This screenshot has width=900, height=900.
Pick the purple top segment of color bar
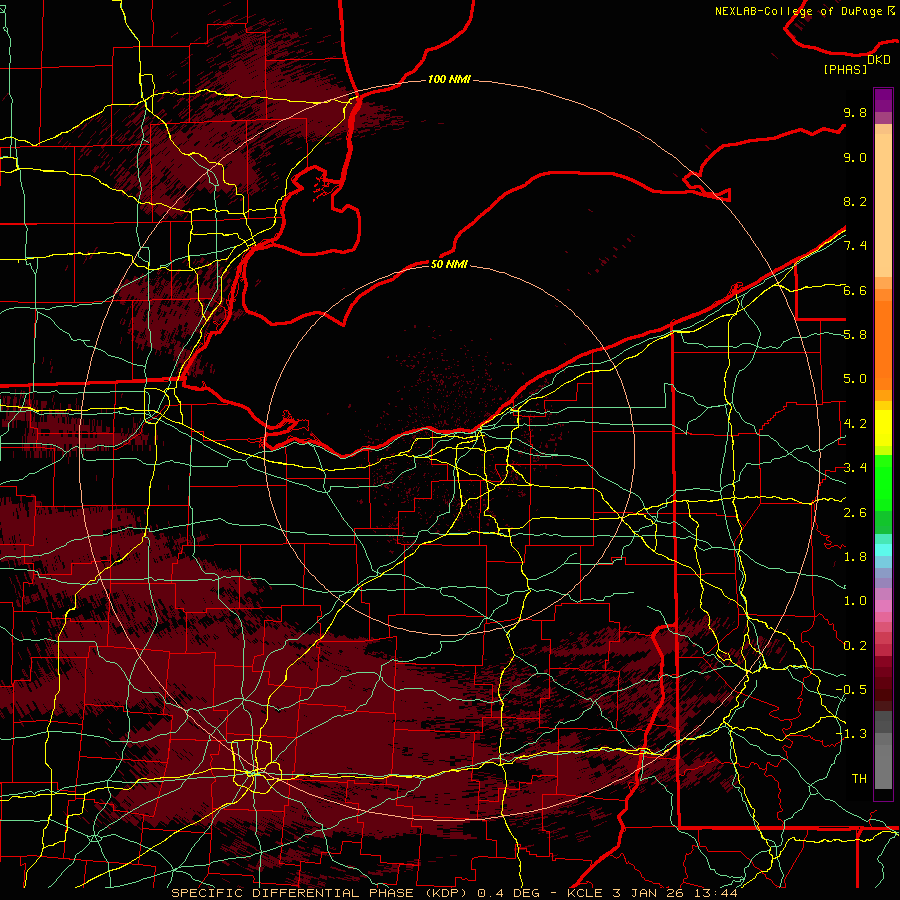tap(883, 100)
